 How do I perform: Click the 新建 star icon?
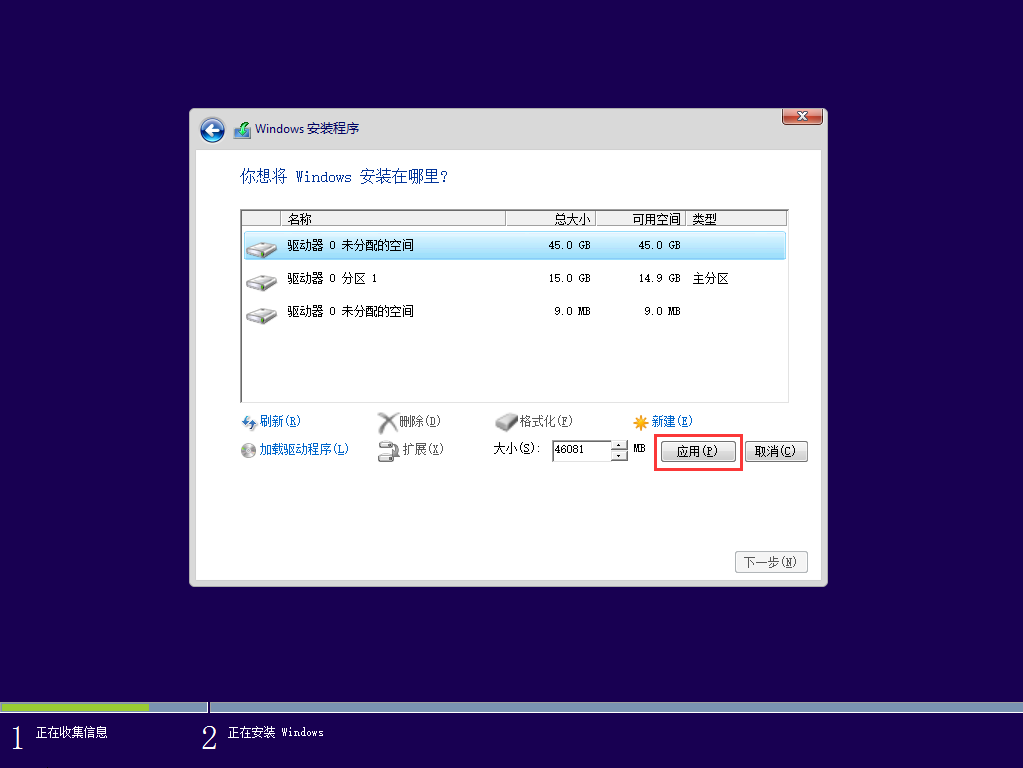(x=641, y=422)
